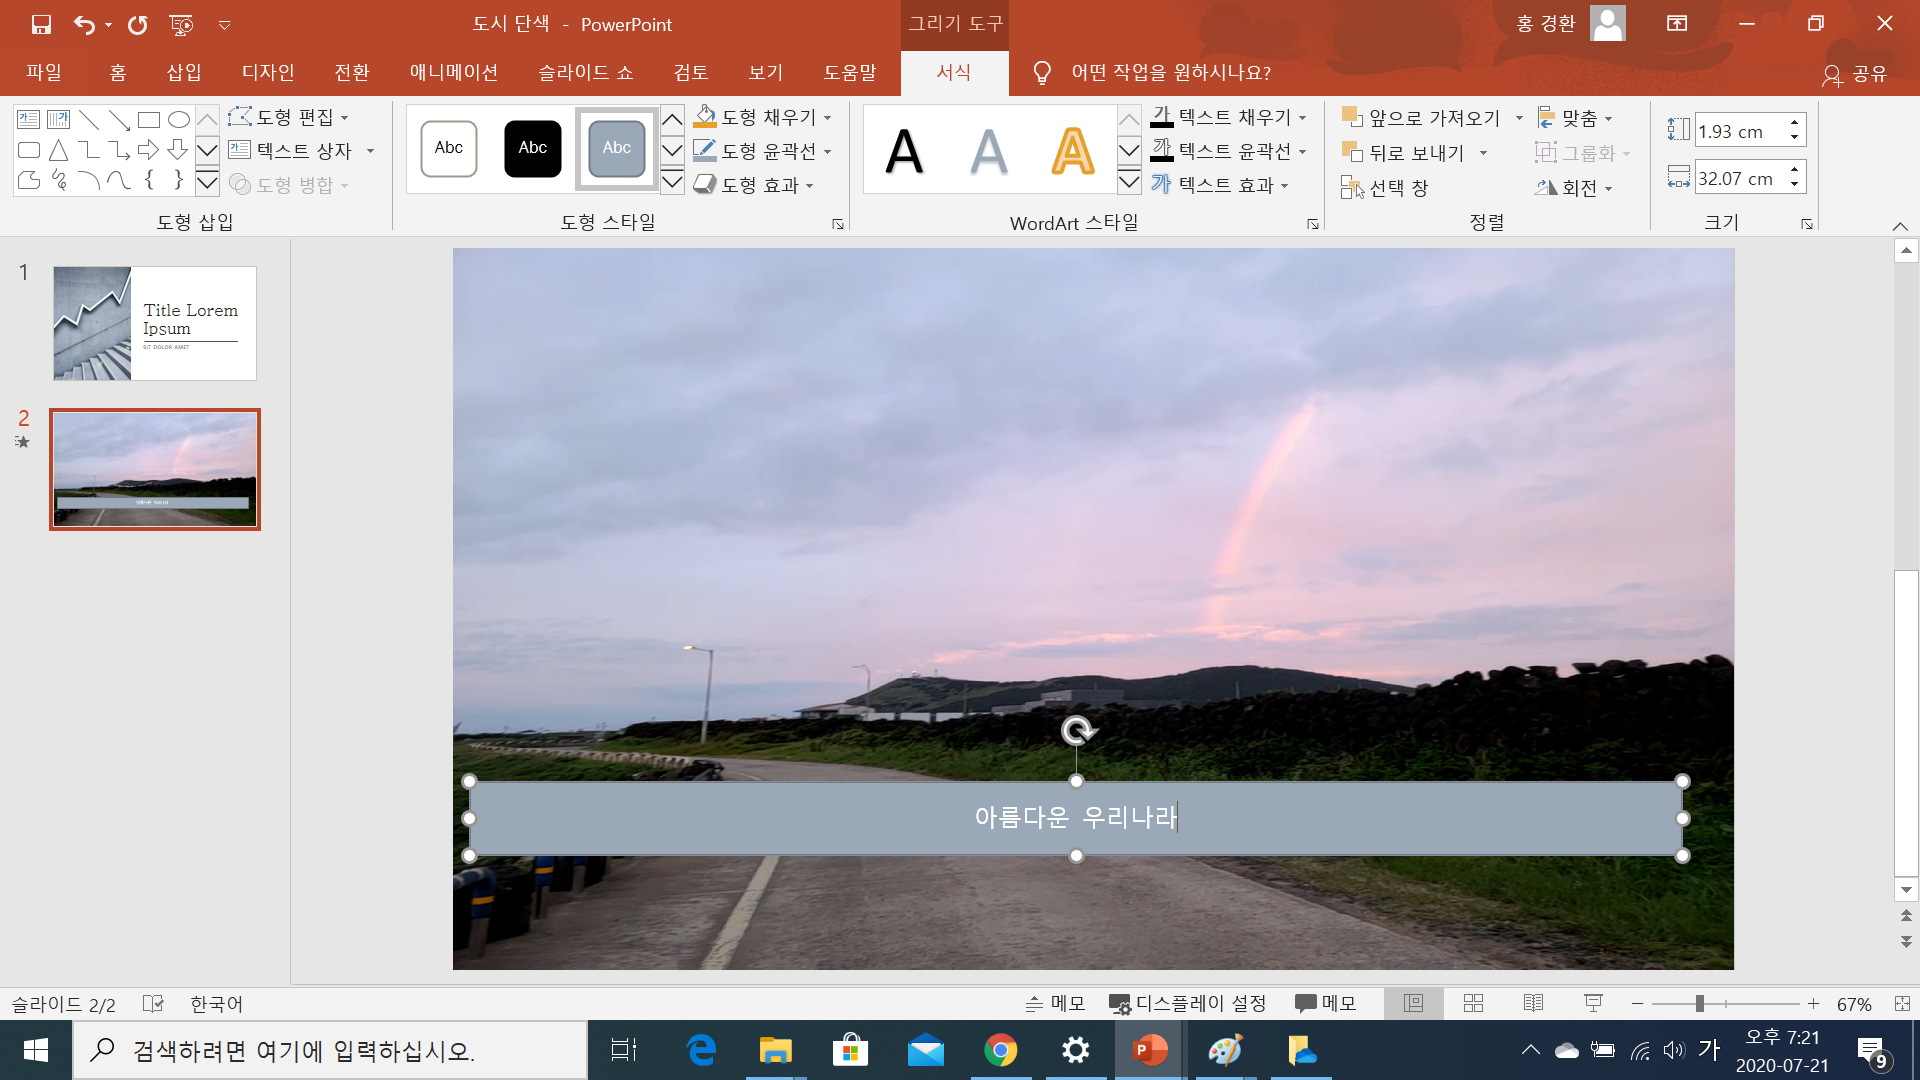Toggle reading view in status bar

tap(1533, 1003)
